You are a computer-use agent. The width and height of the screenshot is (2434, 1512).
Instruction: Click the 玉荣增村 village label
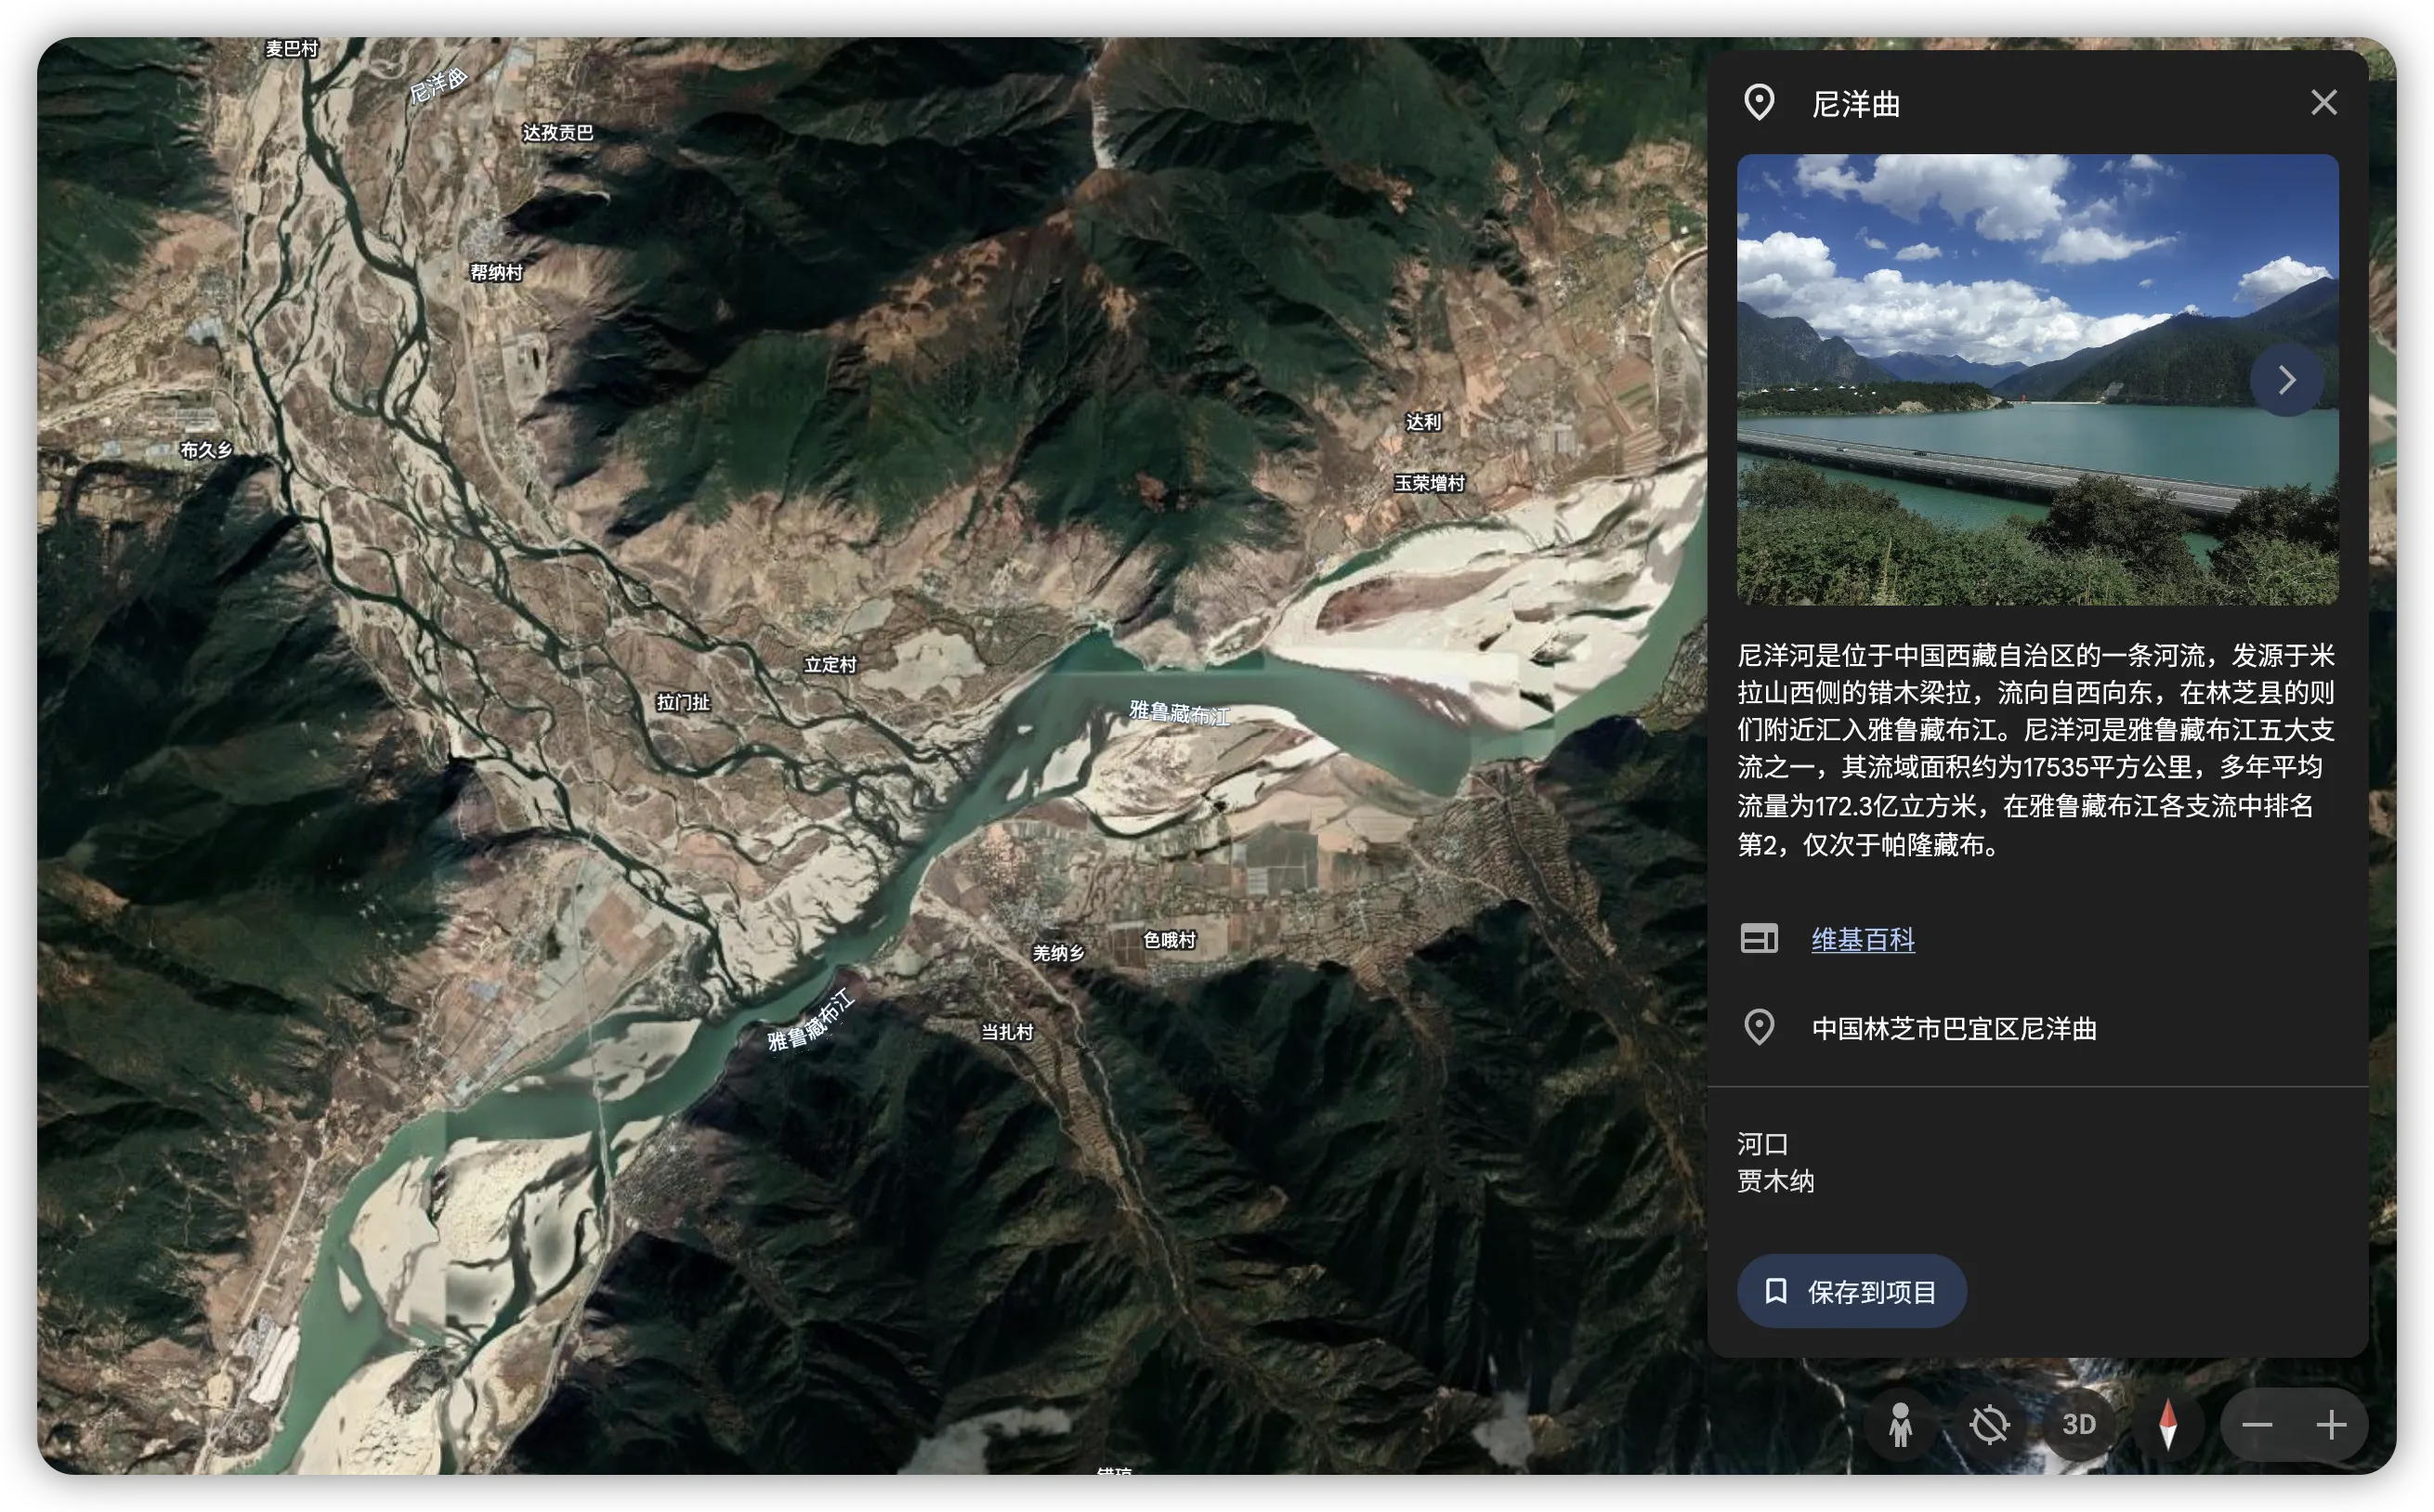[1429, 484]
